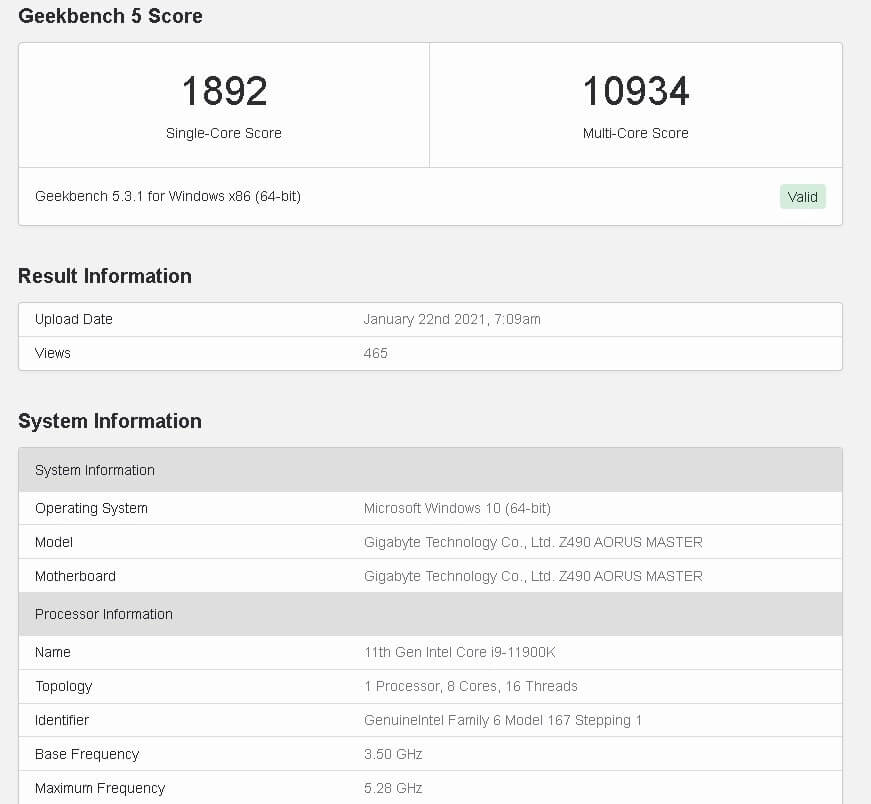The width and height of the screenshot is (871, 804).
Task: Select the views count 465
Action: coord(376,353)
